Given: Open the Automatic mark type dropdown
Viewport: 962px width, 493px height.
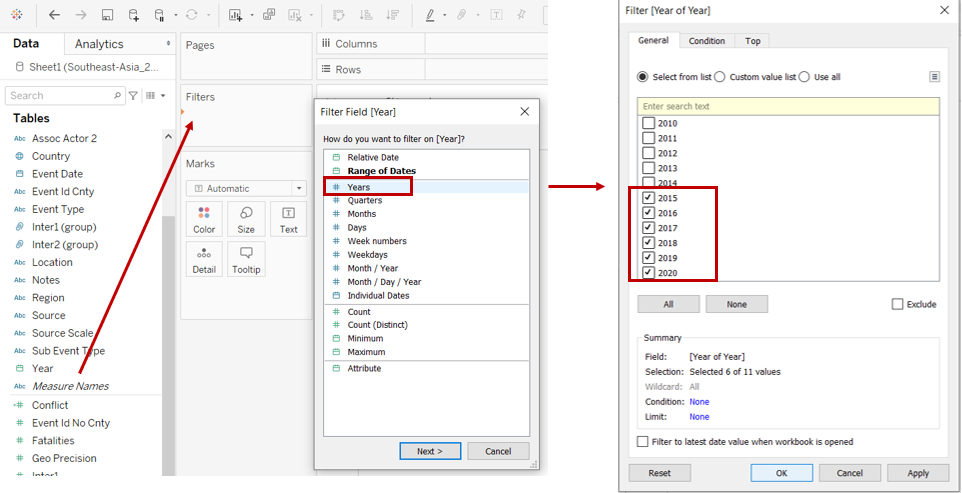Looking at the screenshot, I should tap(246, 188).
